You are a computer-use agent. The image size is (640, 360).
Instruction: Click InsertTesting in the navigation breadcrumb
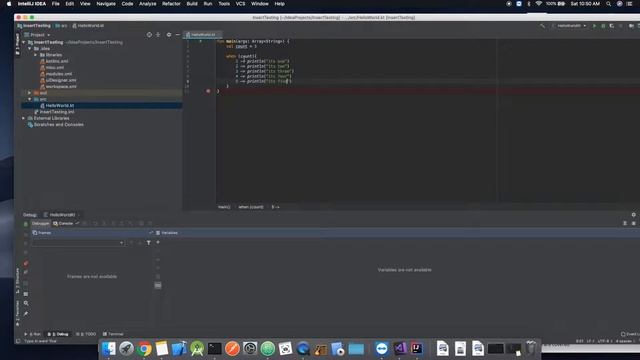click(36, 26)
